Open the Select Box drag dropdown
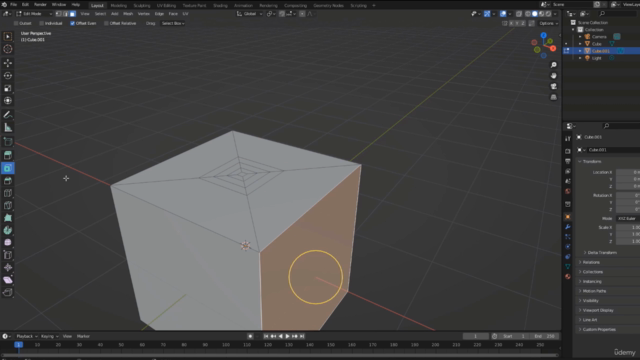Viewport: 640px width, 360px height. click(x=173, y=23)
